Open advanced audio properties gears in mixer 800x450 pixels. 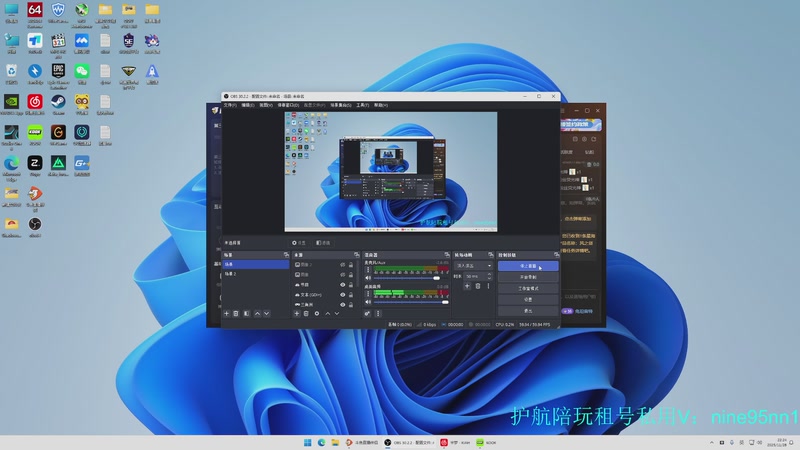tap(367, 313)
